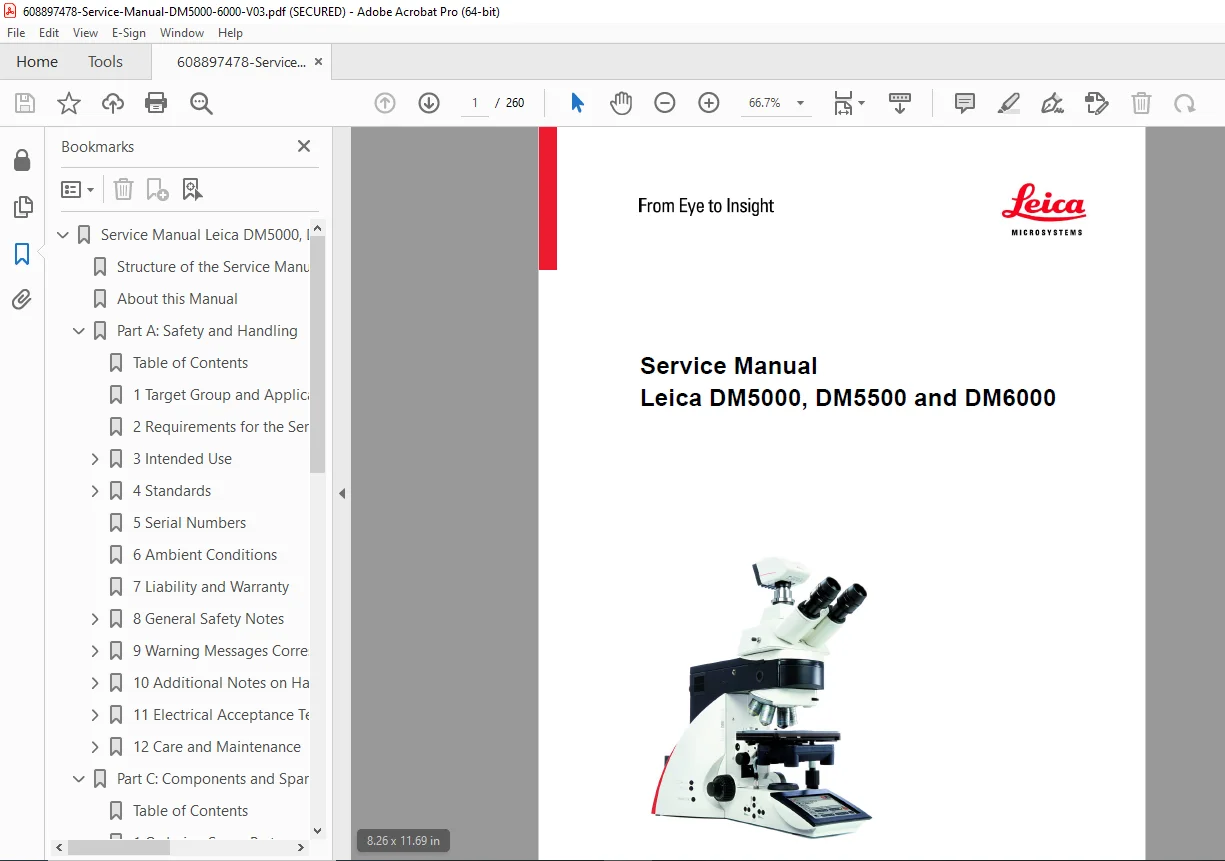Zoom out with the minus icon
This screenshot has width=1225, height=861.
(665, 103)
